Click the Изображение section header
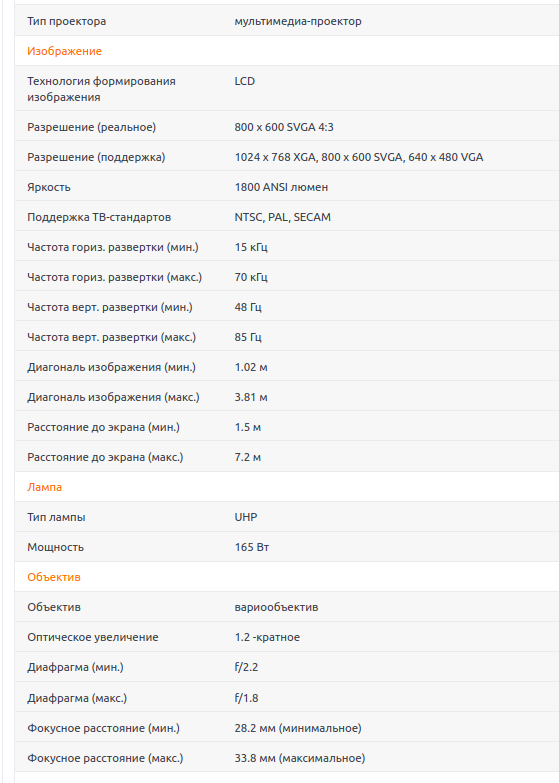 [x=64, y=51]
